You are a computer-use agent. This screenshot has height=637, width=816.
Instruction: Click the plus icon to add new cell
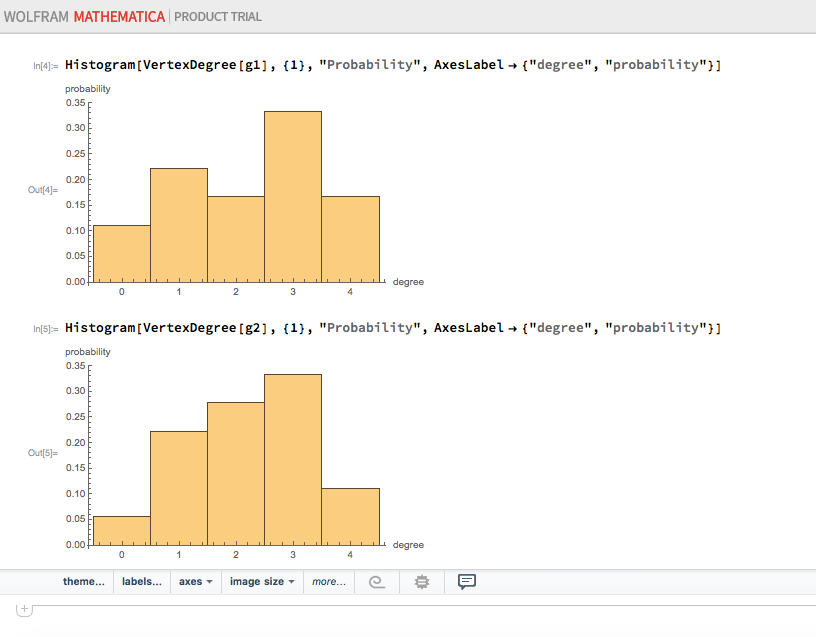[24, 609]
